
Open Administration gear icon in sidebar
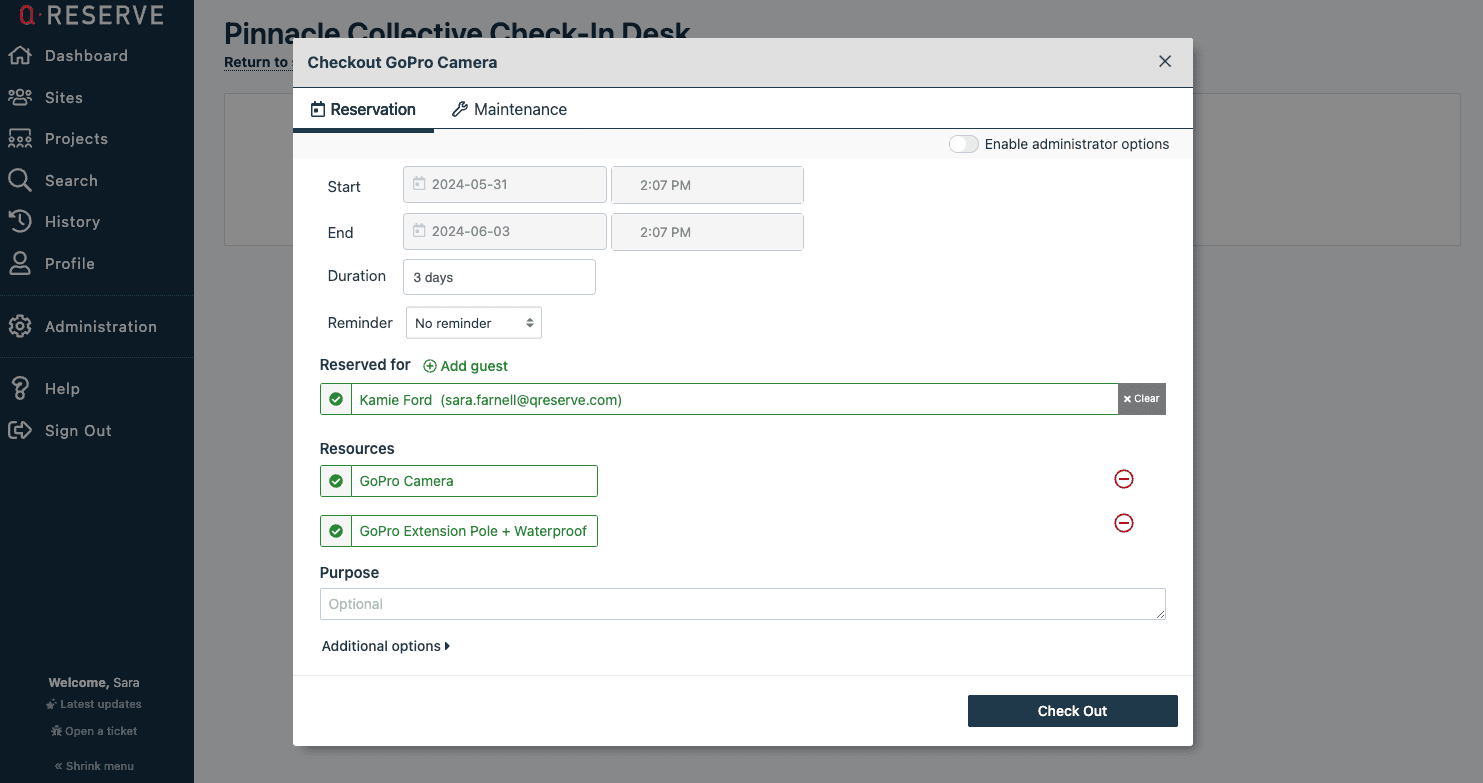(20, 327)
